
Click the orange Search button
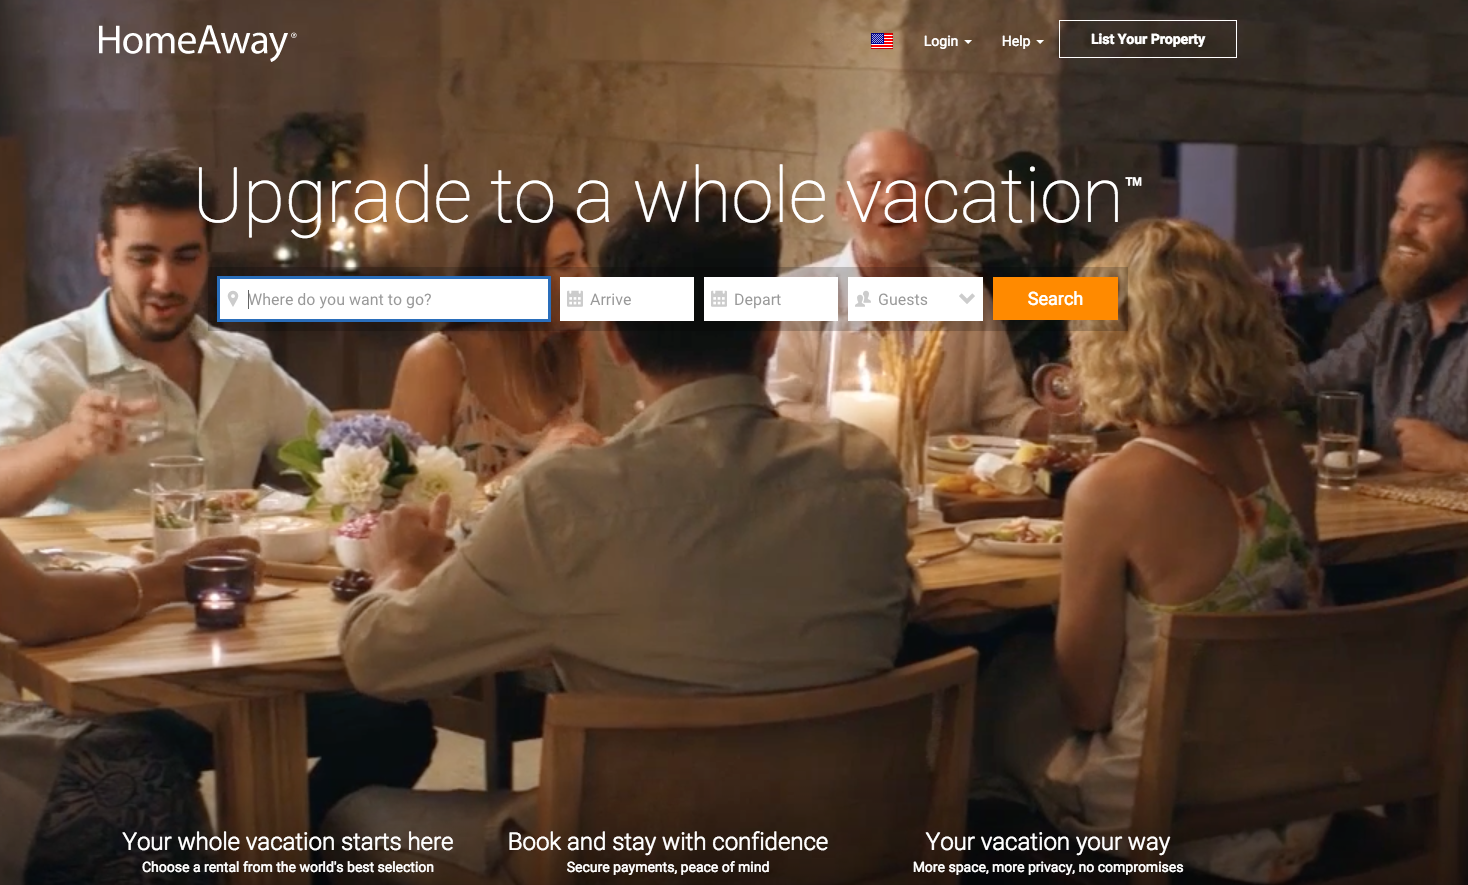click(1055, 299)
